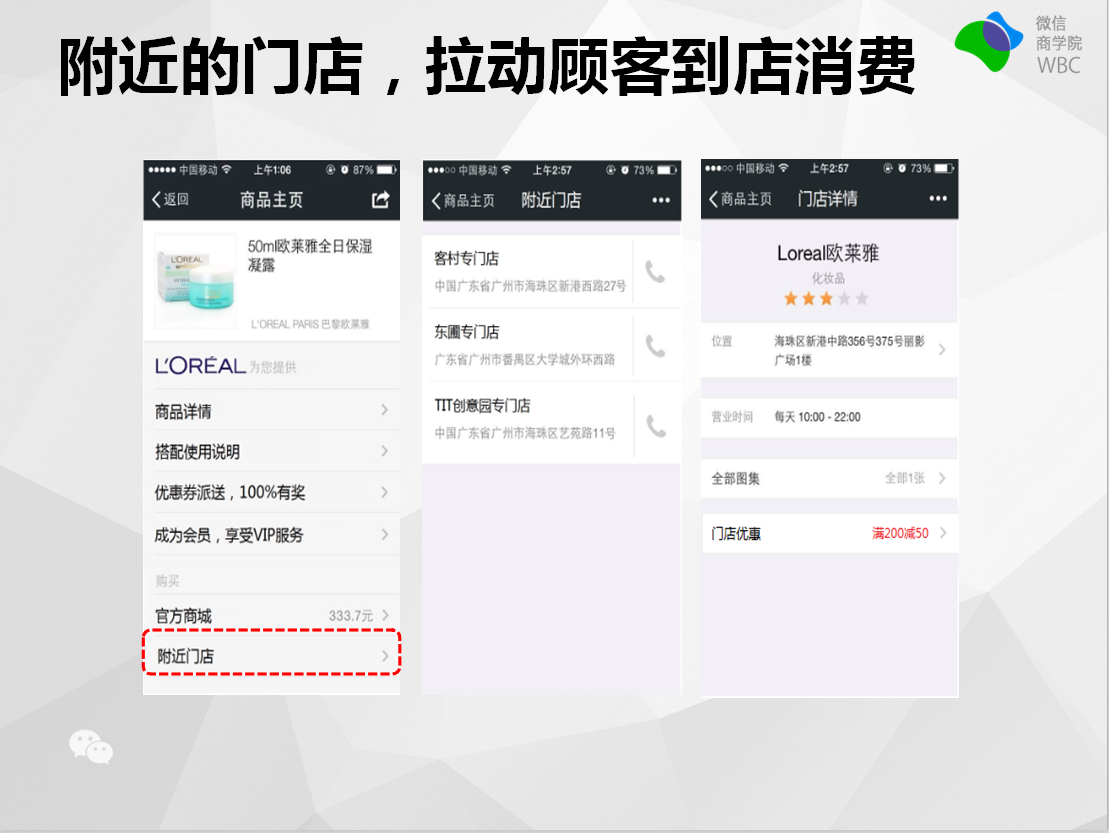The width and height of the screenshot is (1109, 833).
Task: Open the more options dots on 门店详情 screen
Action: 938,199
